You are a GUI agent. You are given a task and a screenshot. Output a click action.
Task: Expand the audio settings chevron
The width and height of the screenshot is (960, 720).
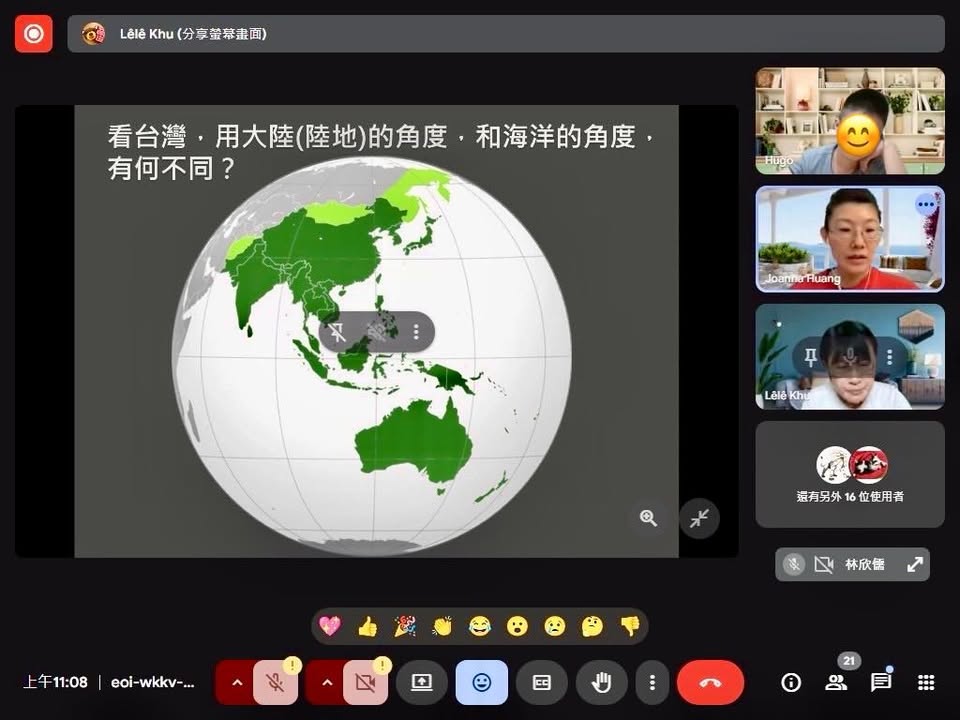click(237, 683)
